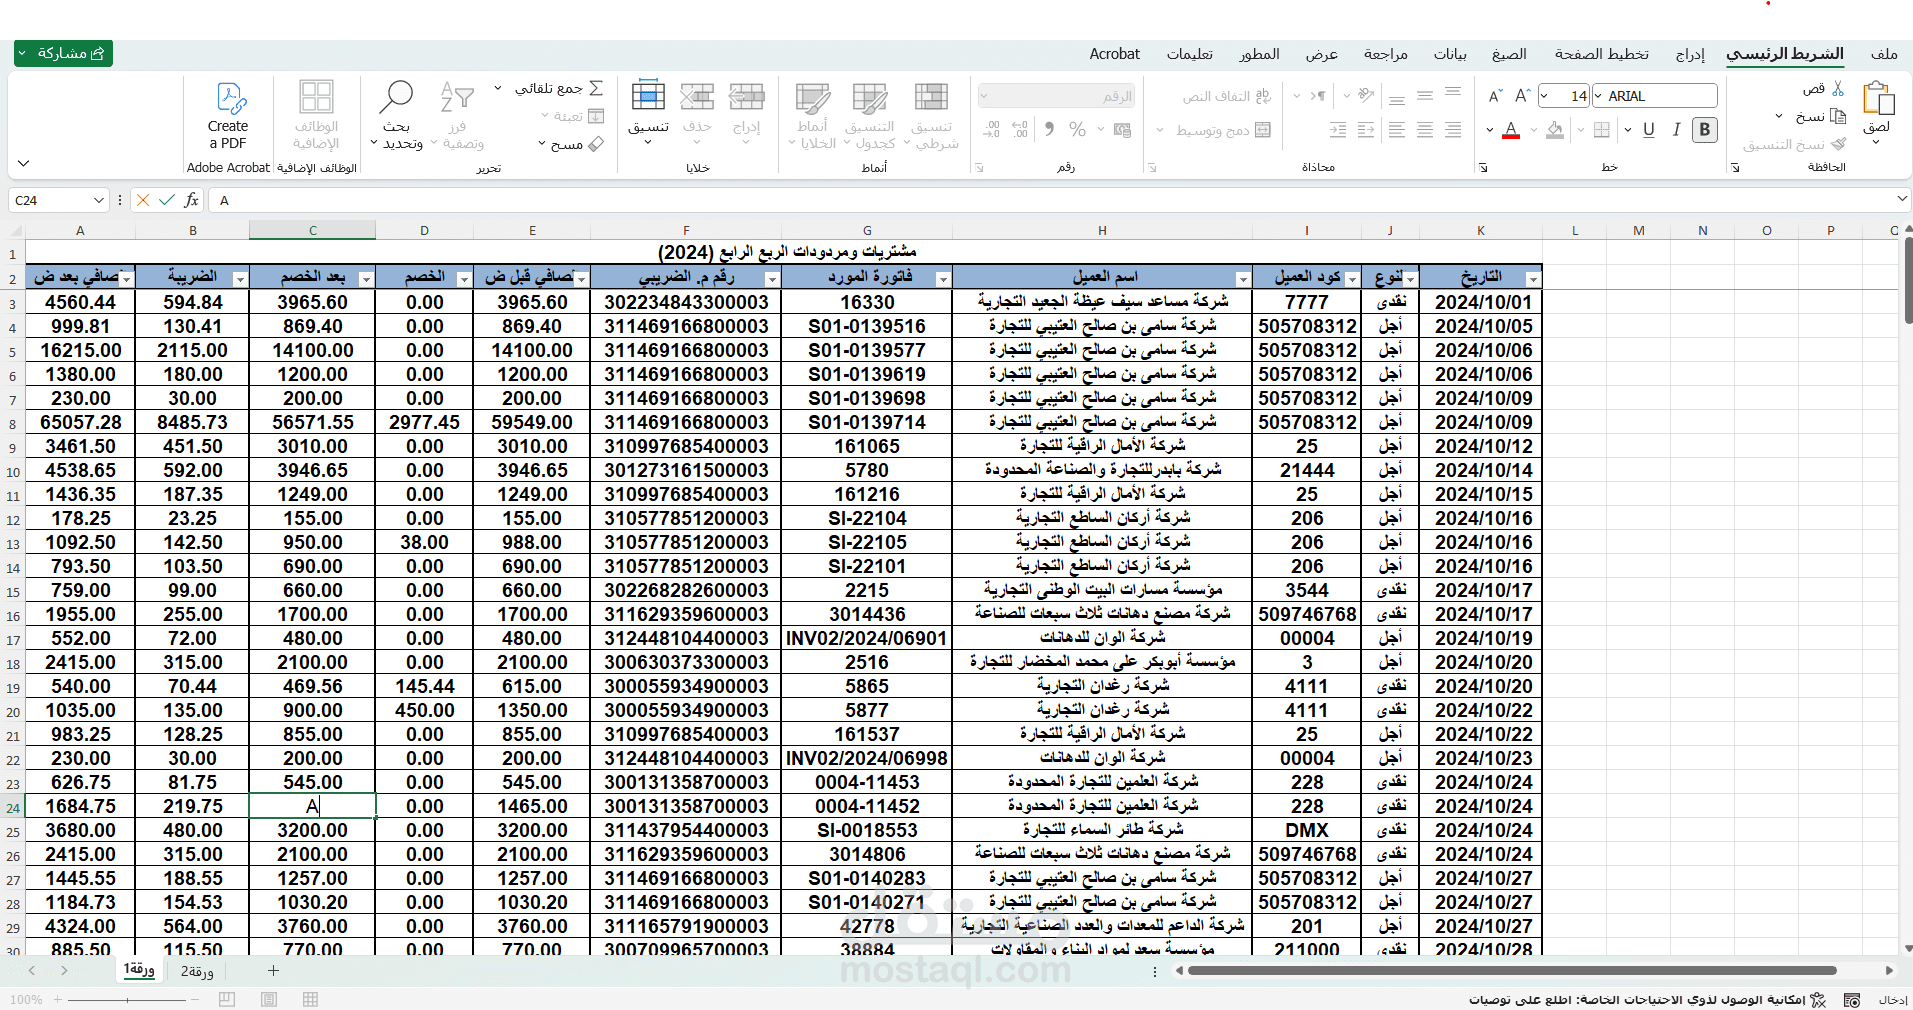
Task: Open the Acrobat ribbon tab
Action: [x=1115, y=54]
